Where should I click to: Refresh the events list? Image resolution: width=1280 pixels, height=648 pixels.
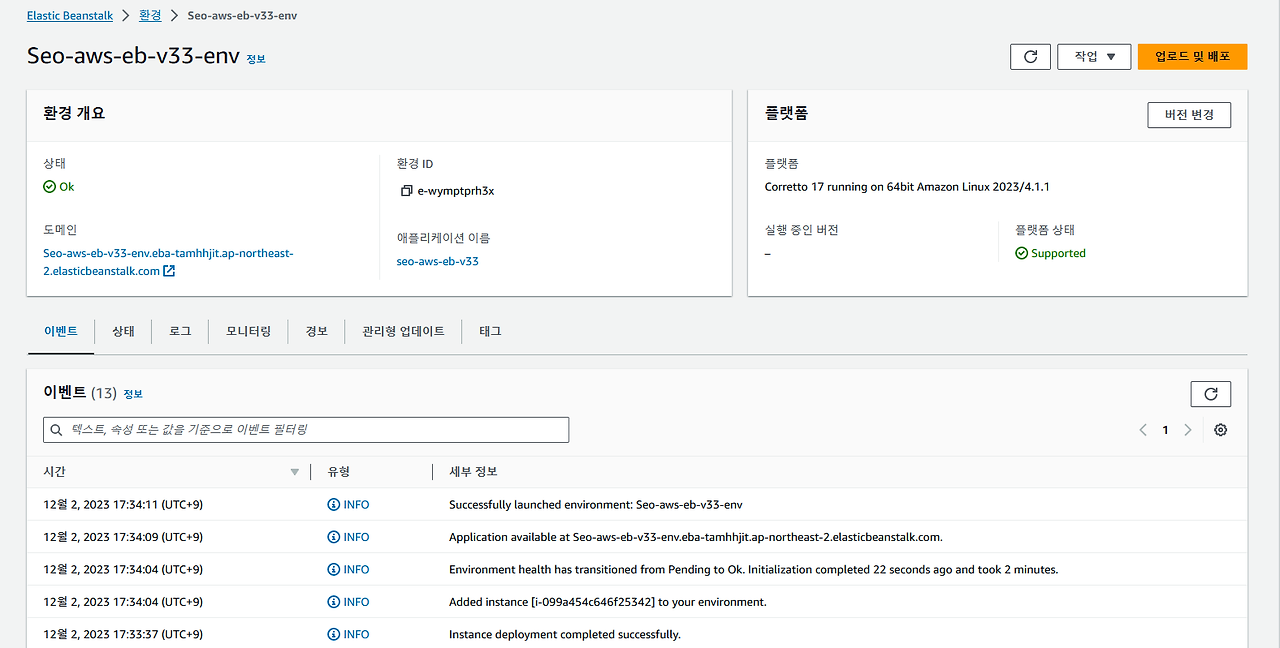1210,394
